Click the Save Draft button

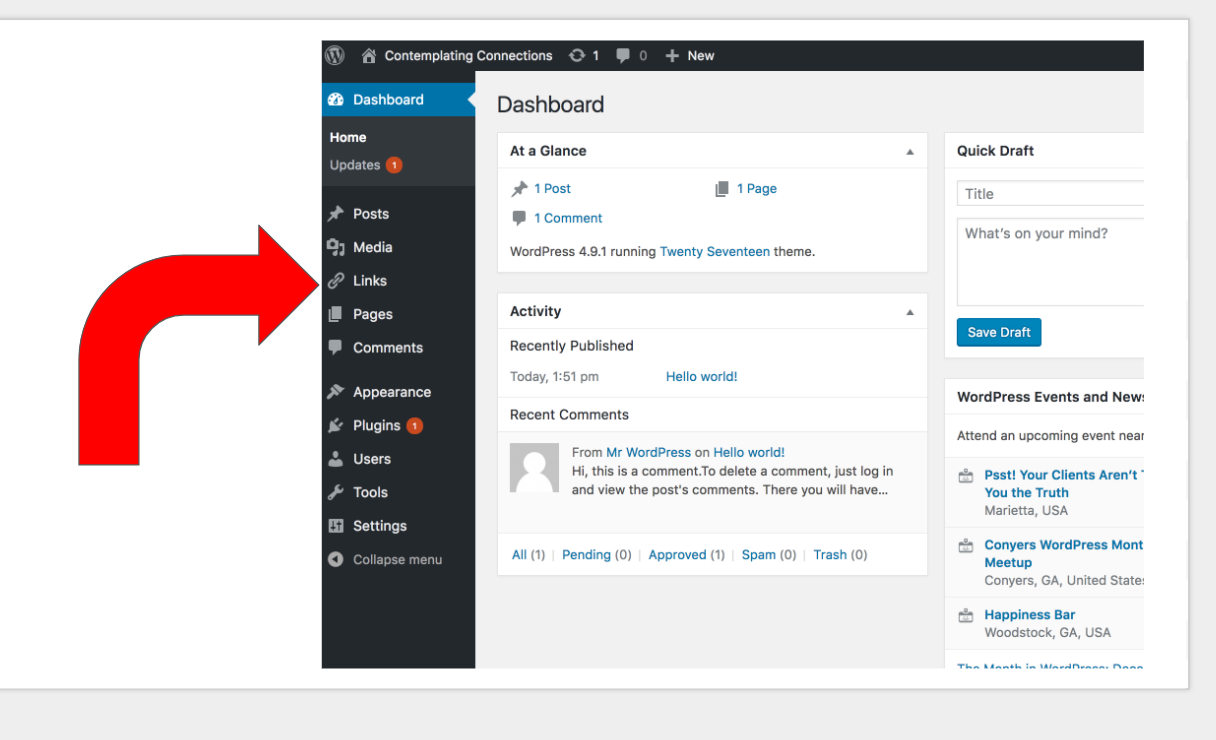(999, 333)
